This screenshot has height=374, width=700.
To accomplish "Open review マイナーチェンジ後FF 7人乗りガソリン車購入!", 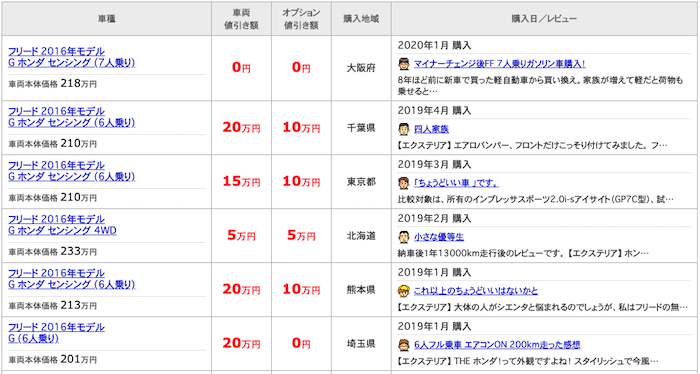I will [500, 64].
